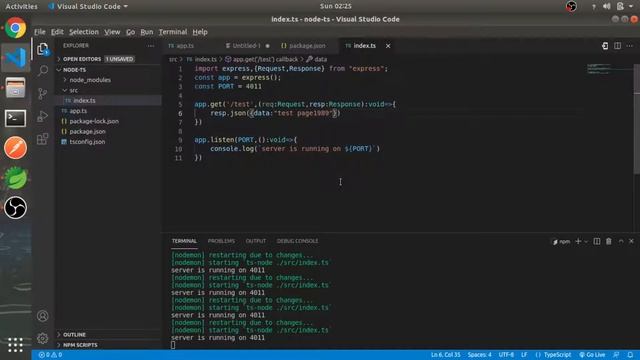The image size is (640, 360).
Task: Open the Run menu
Action: pos(147,32)
